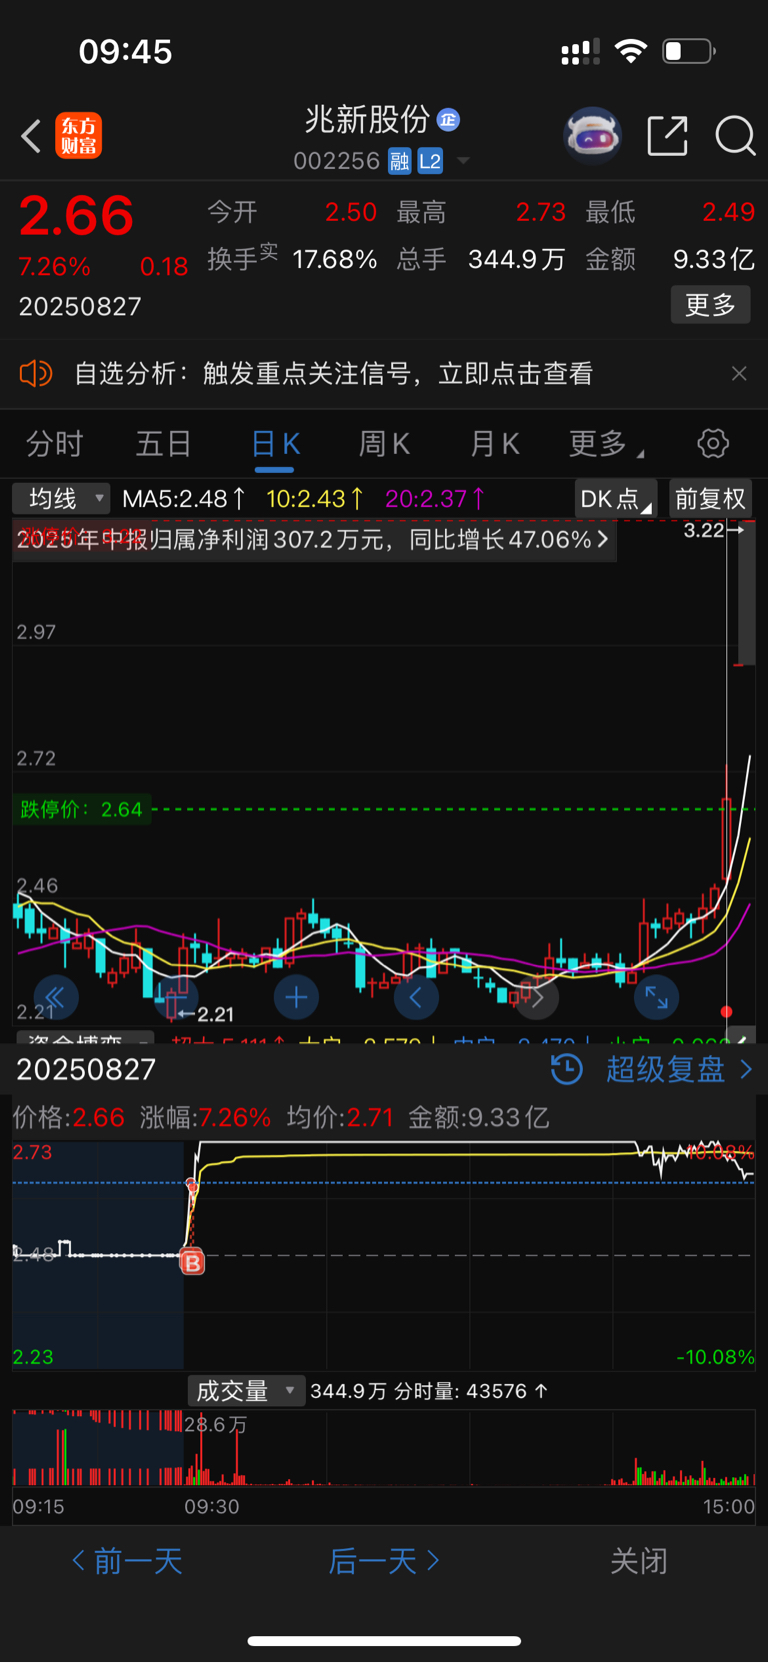
Task: Go to 后一天
Action: (384, 1561)
